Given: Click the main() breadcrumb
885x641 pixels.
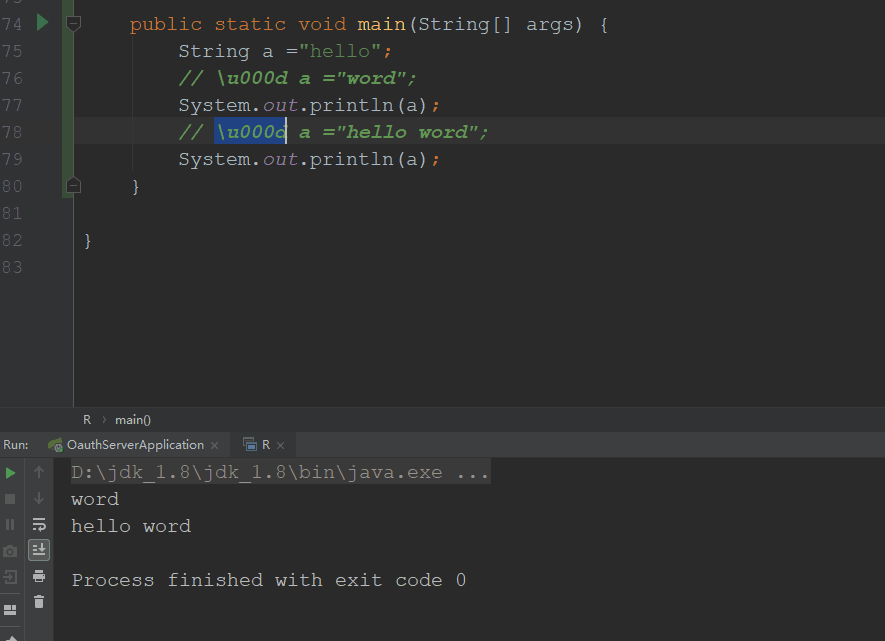Looking at the screenshot, I should coord(133,420).
